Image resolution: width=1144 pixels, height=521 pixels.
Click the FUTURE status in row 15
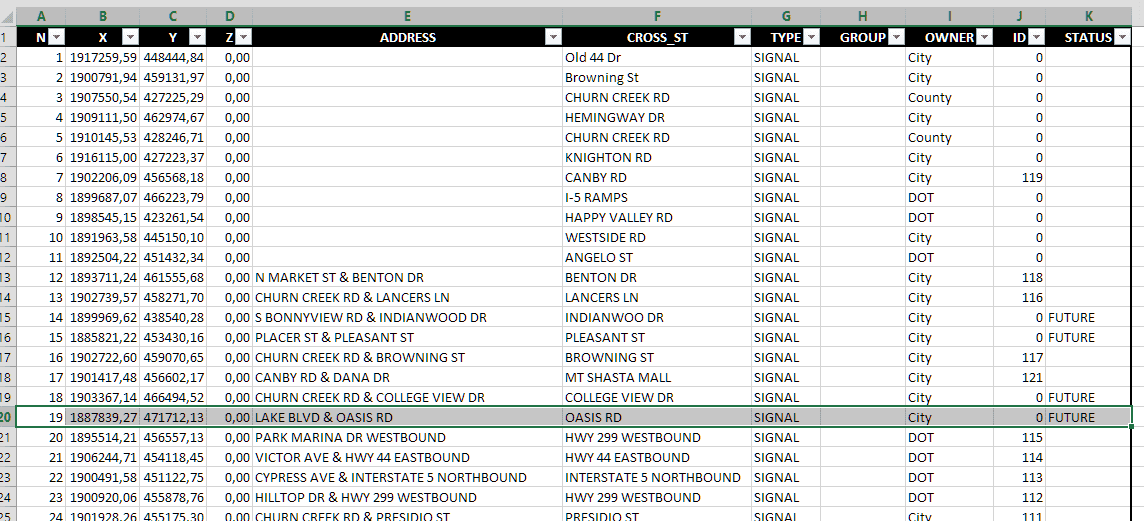coord(1088,317)
